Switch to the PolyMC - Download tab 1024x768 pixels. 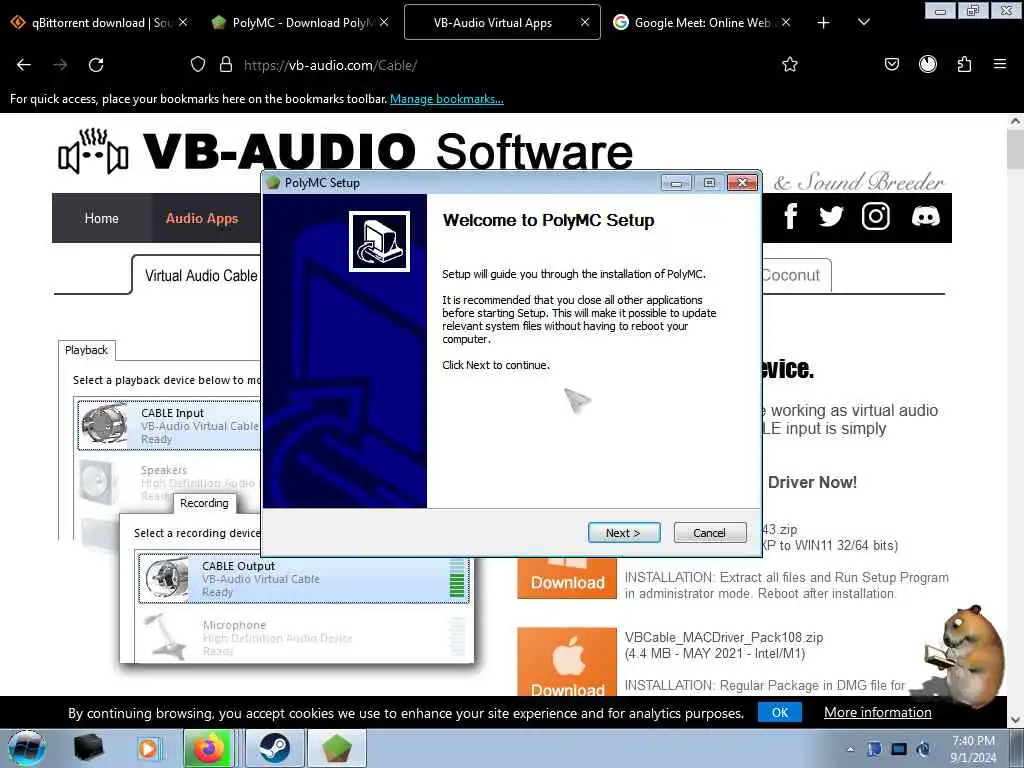coord(300,23)
